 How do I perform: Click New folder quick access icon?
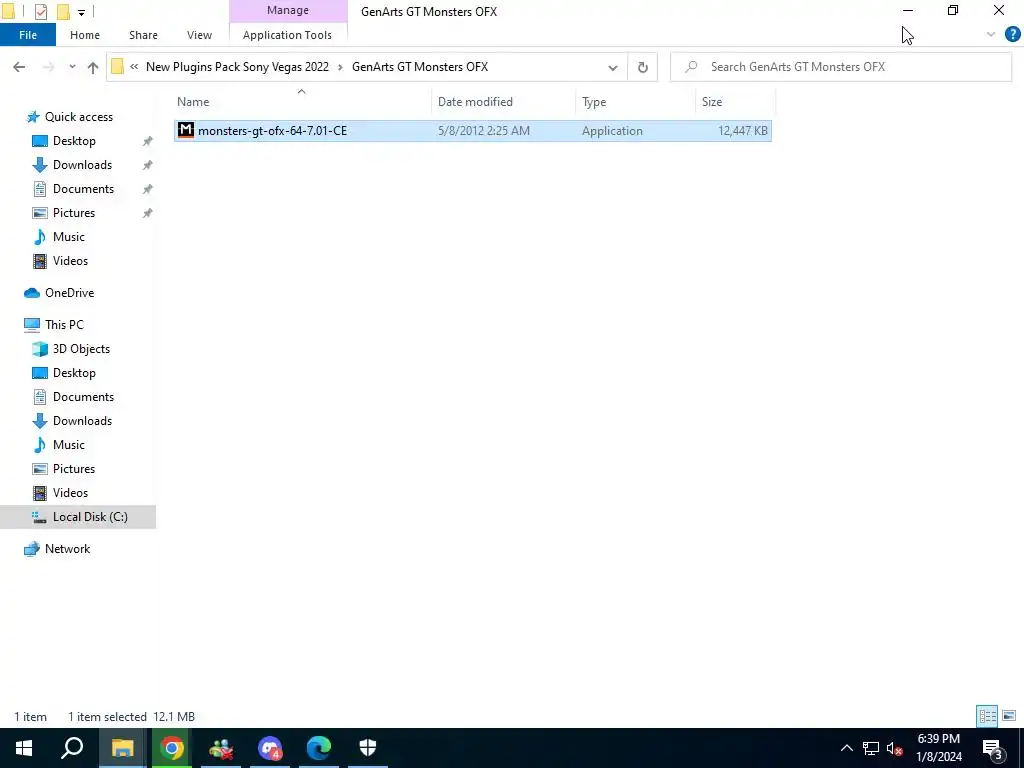[x=63, y=12]
